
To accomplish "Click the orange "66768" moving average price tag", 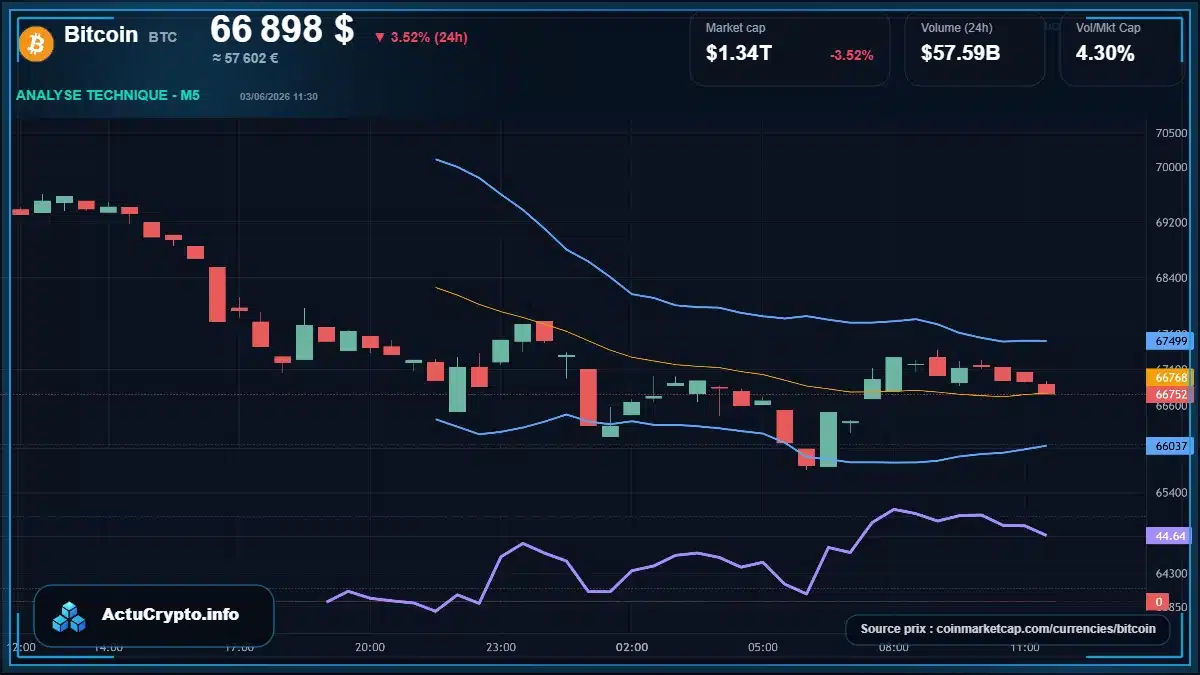I will tap(1170, 378).
